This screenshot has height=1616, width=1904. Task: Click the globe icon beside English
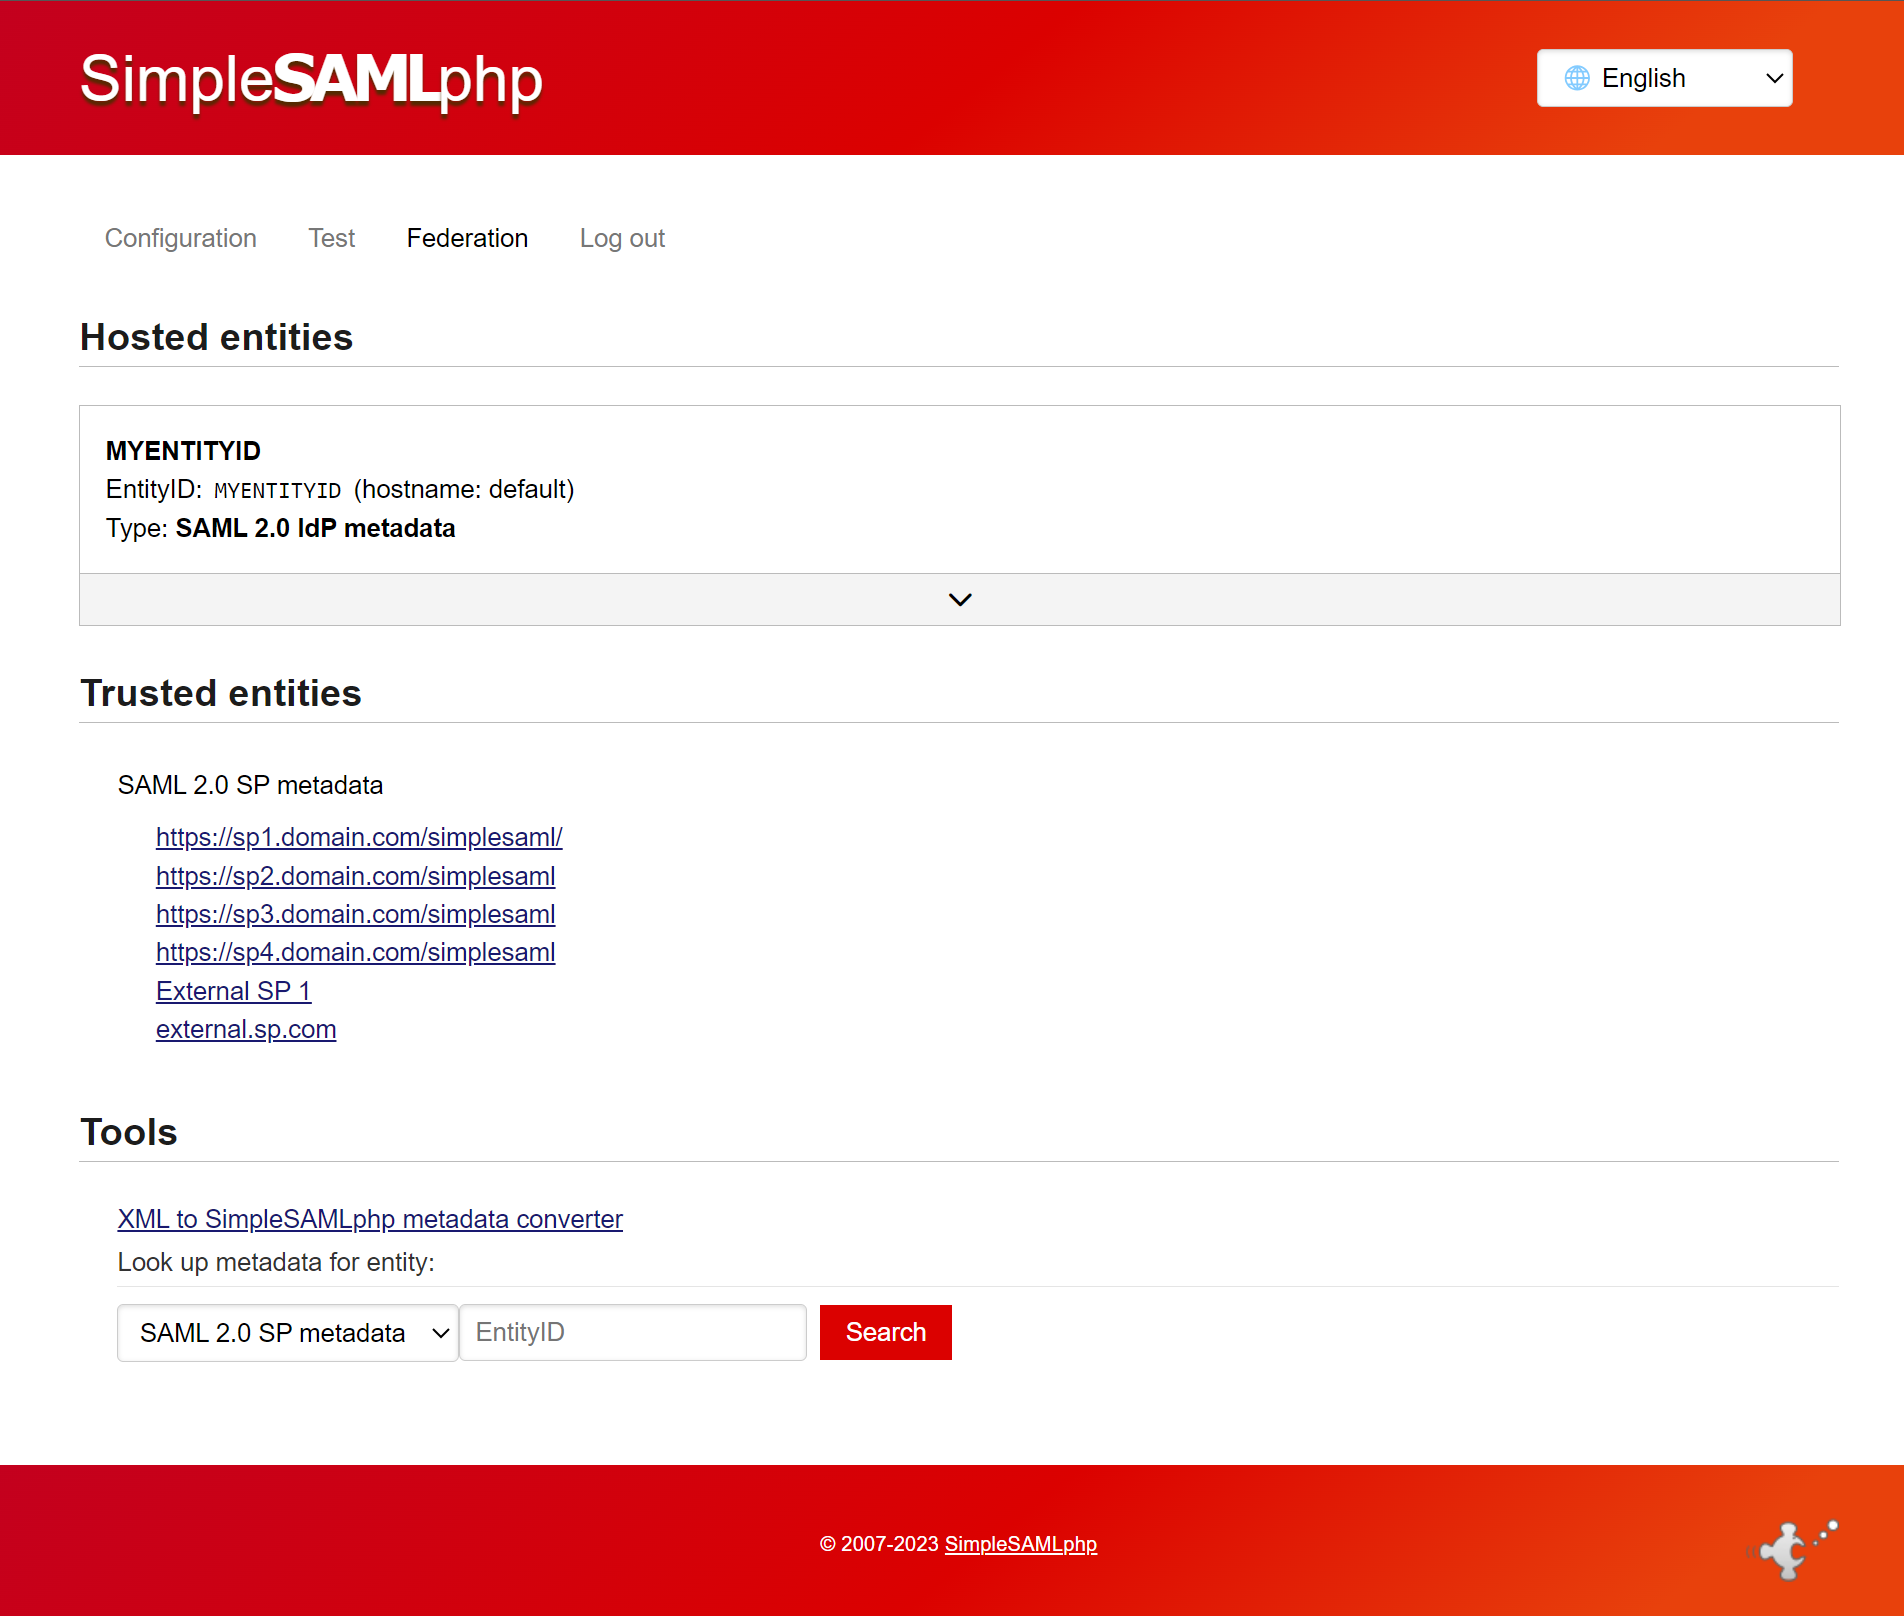tap(1577, 78)
